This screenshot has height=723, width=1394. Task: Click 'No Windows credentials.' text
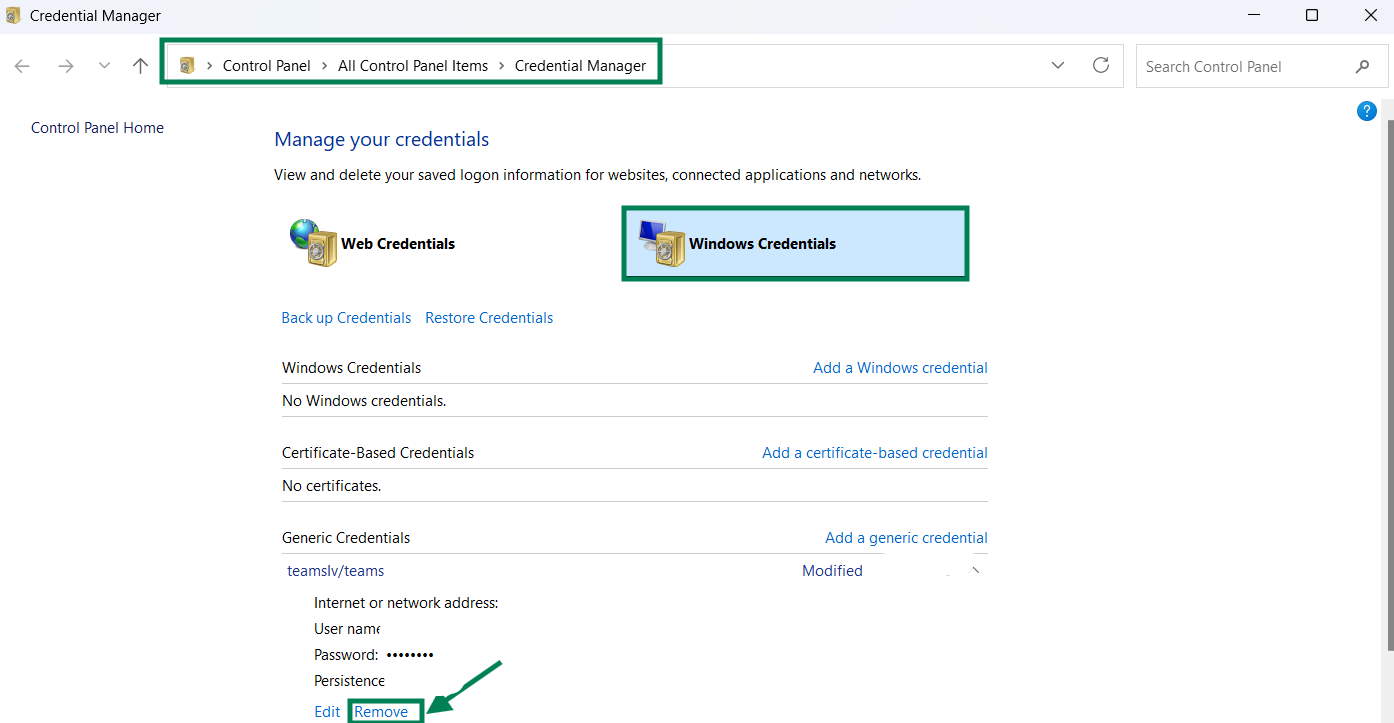(364, 401)
